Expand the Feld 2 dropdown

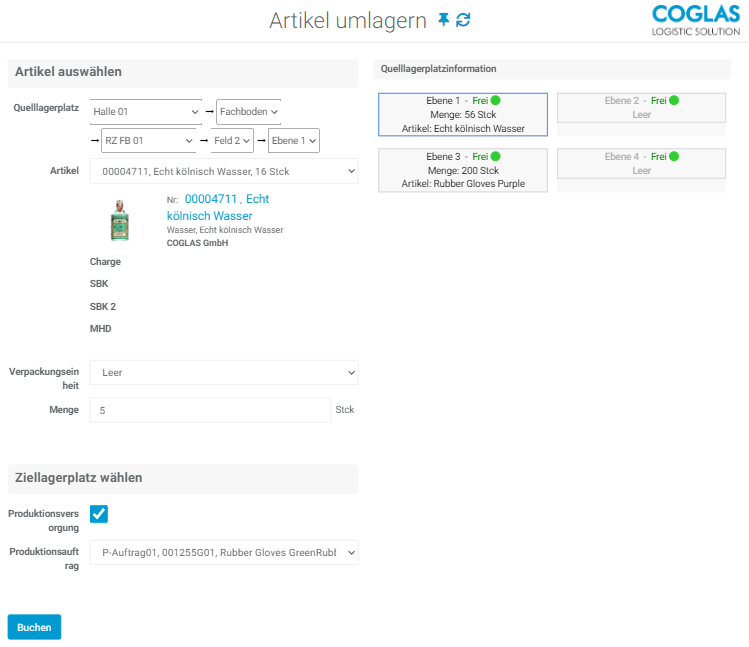(232, 141)
